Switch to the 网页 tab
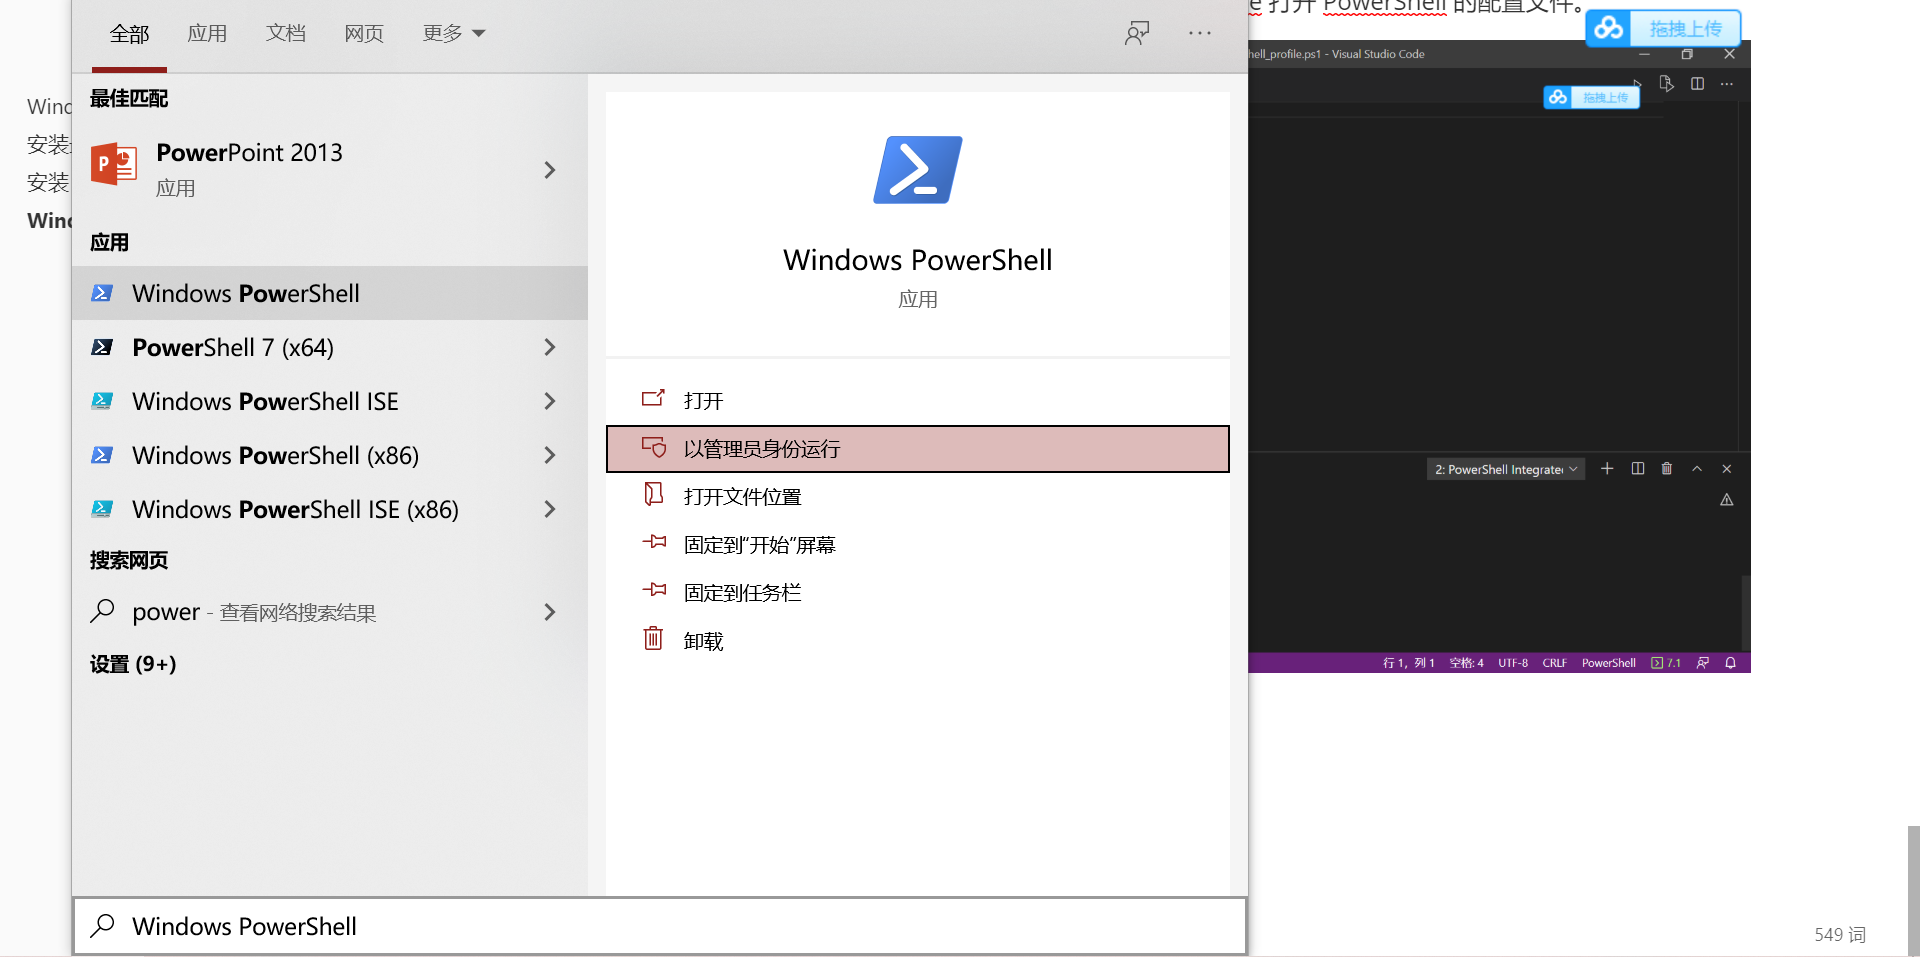1920x957 pixels. click(364, 33)
